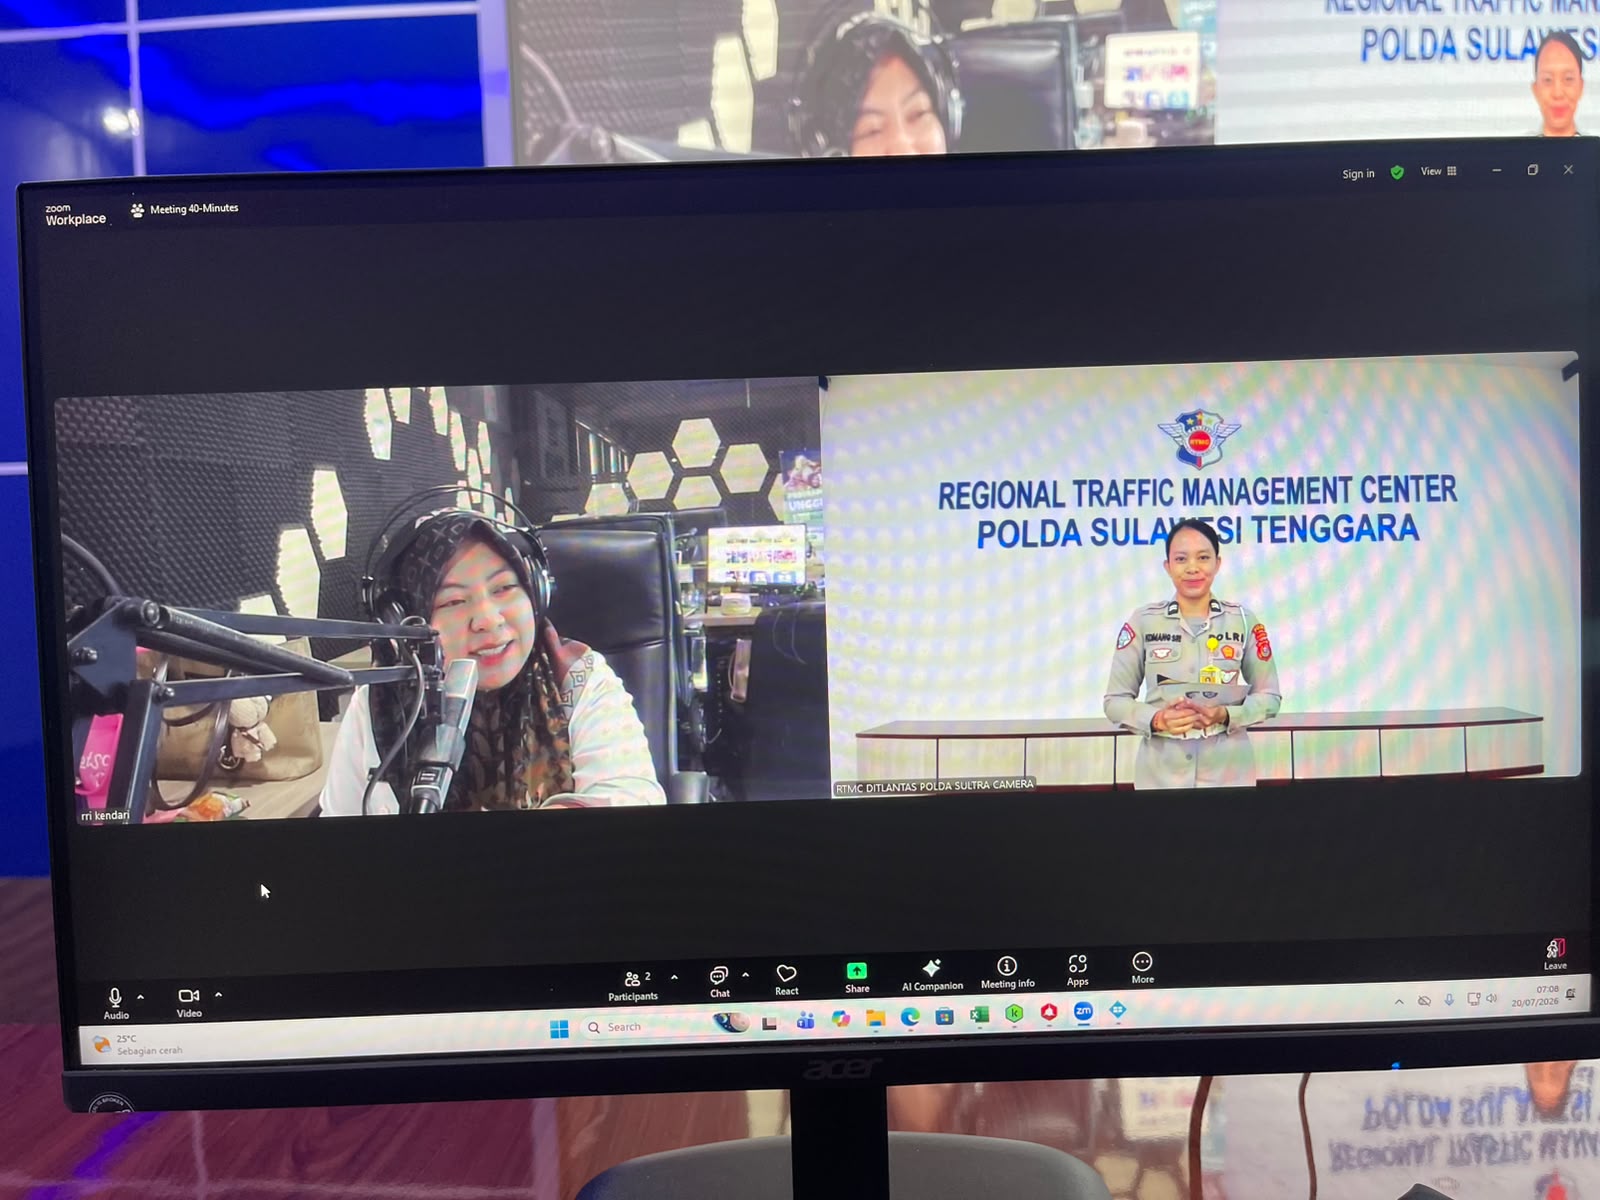Launch Microsoft Teams from the taskbar
The image size is (1600, 1200).
pos(805,1021)
